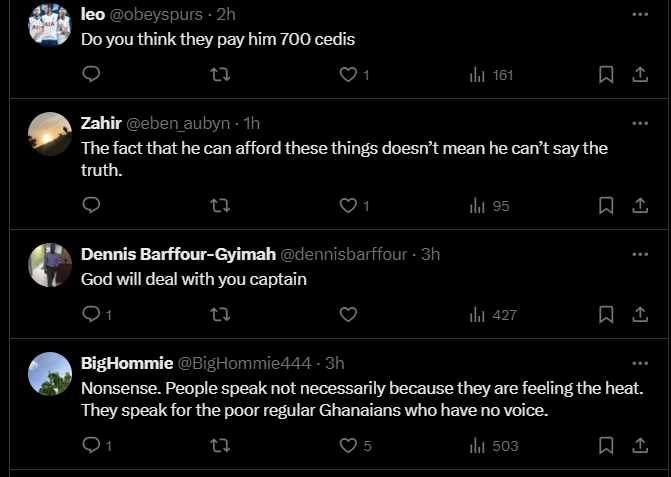Screen dimensions: 671x477
Task: Click Zahir's sunset profile picture
Action: tap(50, 134)
